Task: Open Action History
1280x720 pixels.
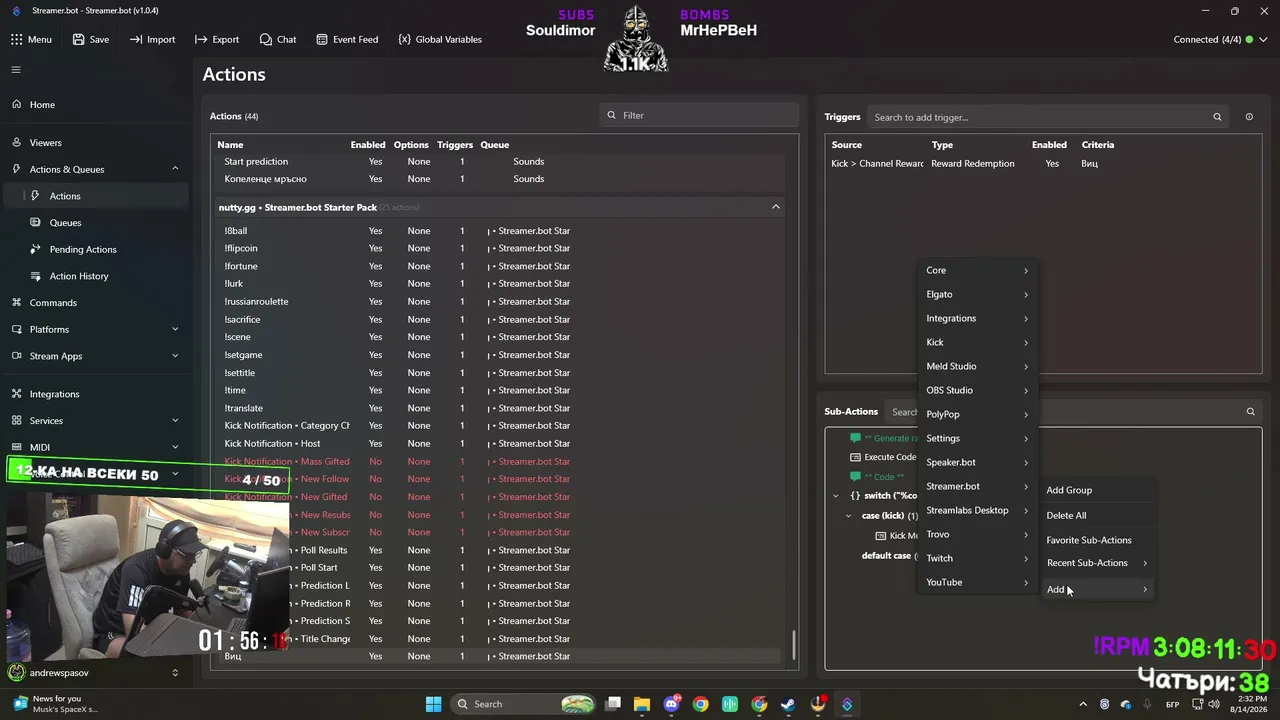Action: point(95,276)
